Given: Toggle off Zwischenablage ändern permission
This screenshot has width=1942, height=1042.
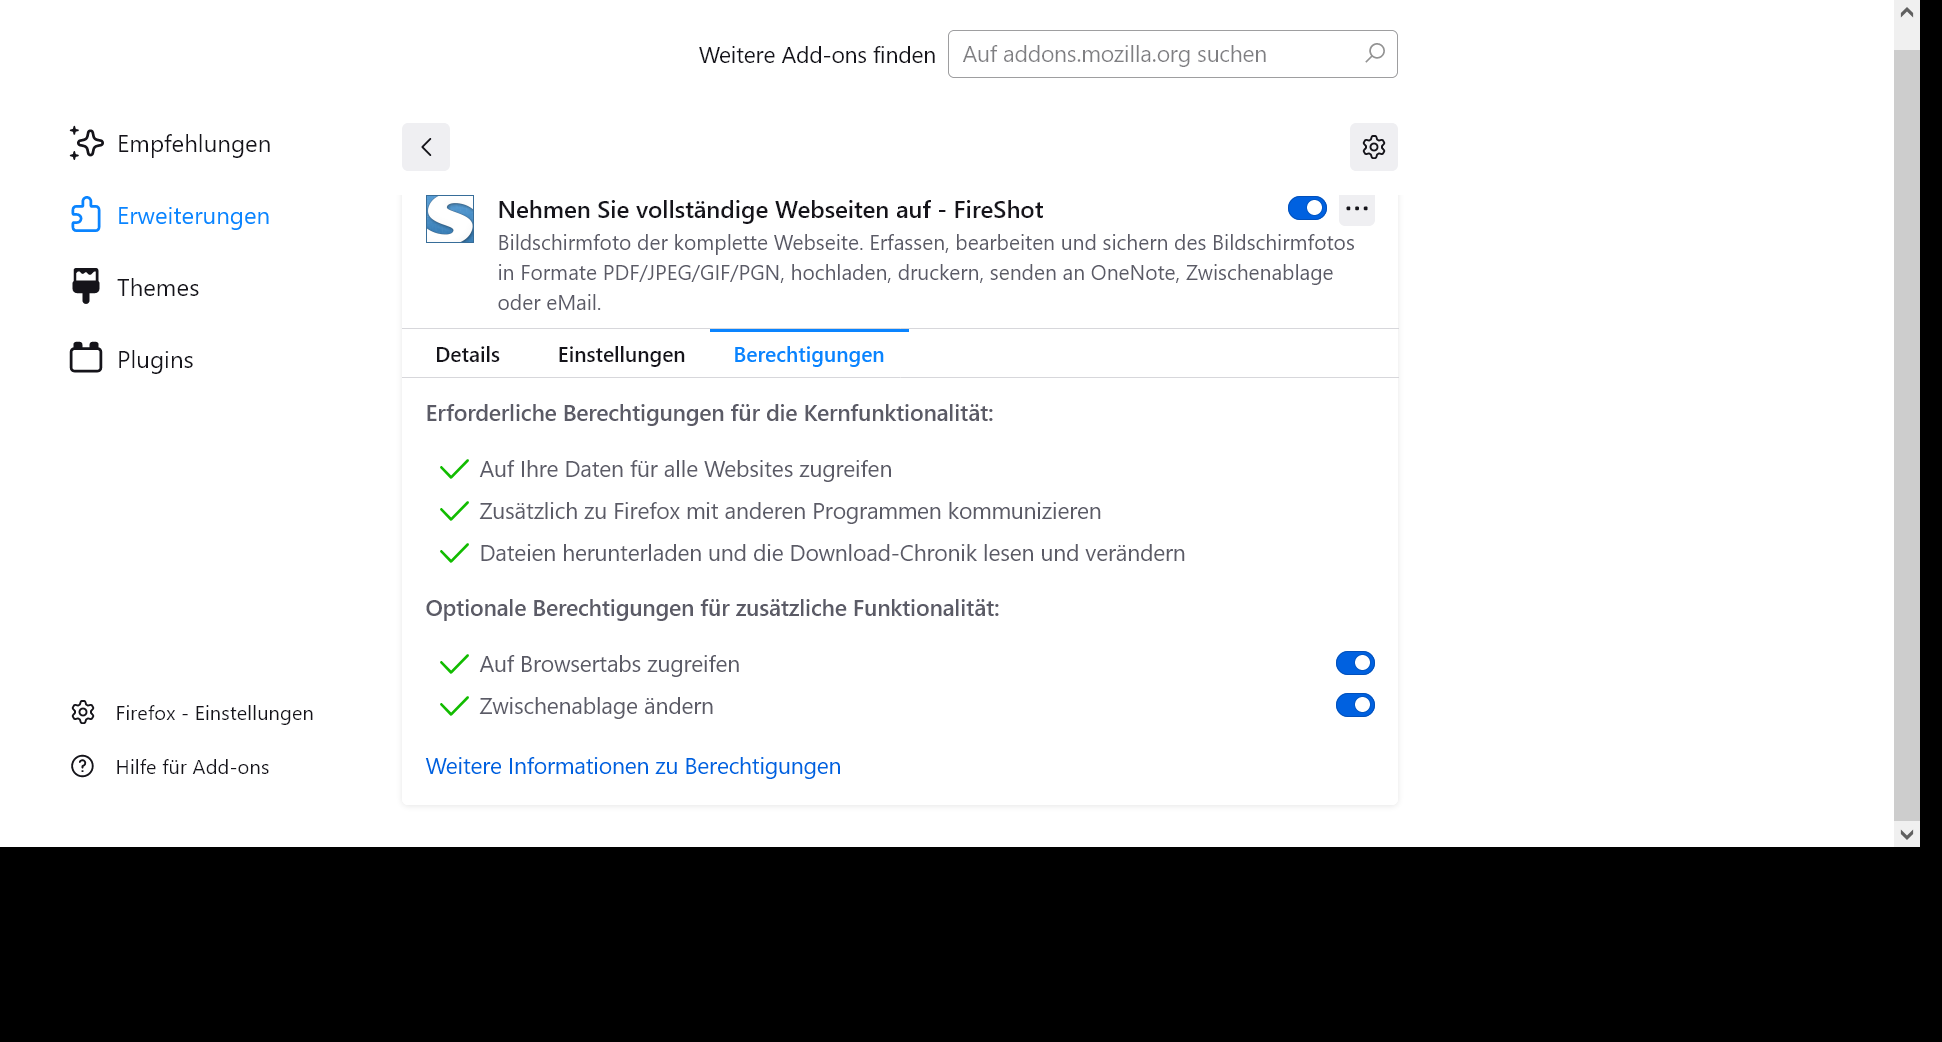Looking at the screenshot, I should pyautogui.click(x=1355, y=705).
